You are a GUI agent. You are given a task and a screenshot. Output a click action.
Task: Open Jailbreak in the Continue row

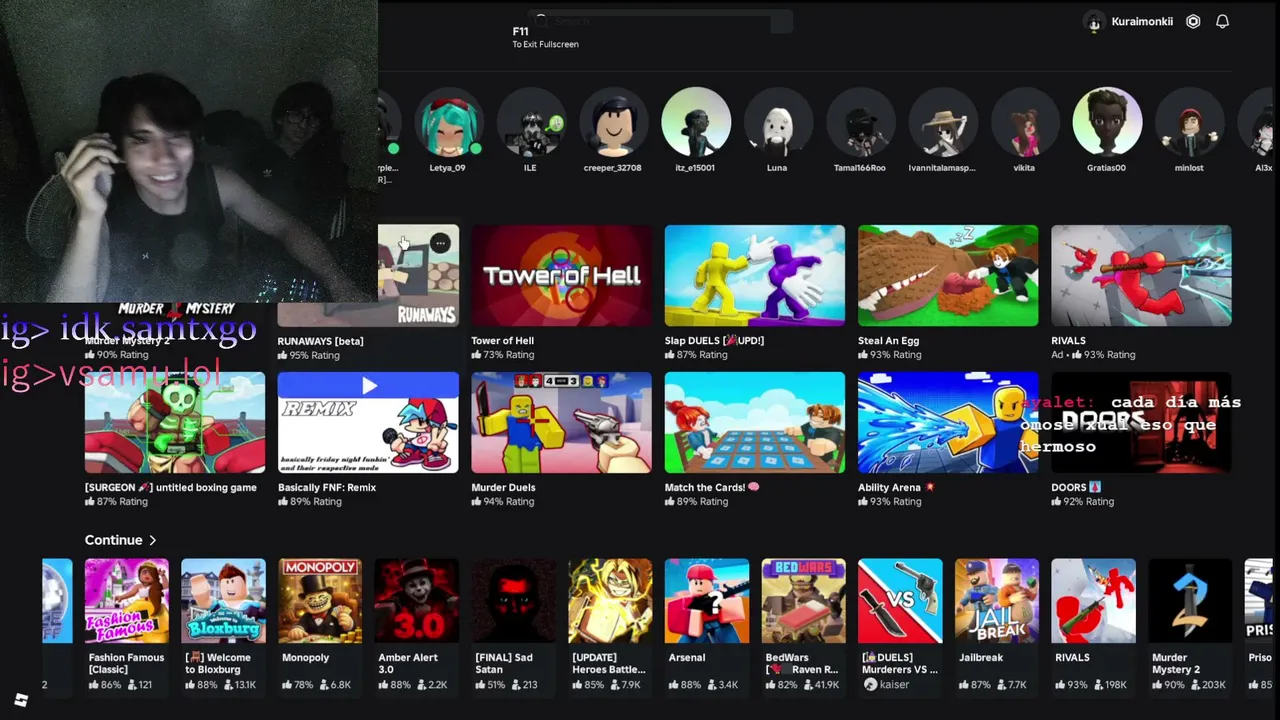pyautogui.click(x=997, y=601)
